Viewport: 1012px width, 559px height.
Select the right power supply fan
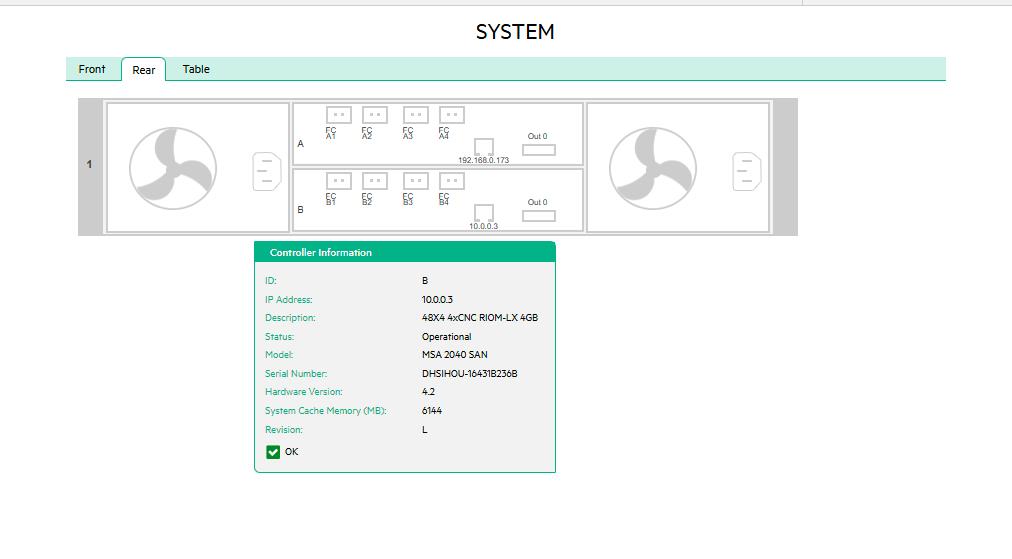(x=653, y=168)
